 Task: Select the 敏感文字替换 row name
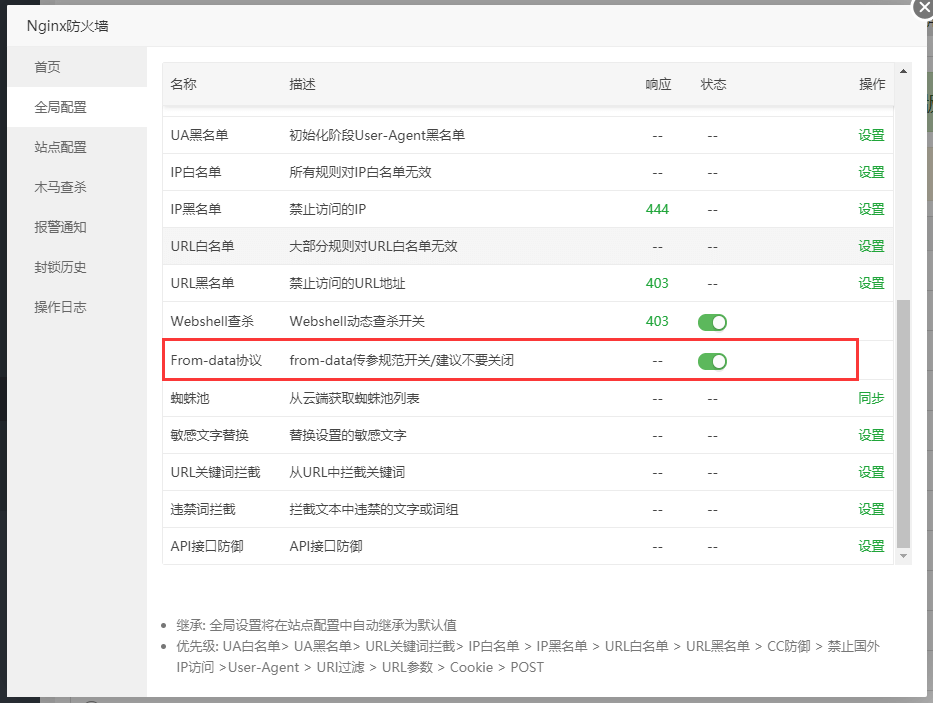pyautogui.click(x=209, y=435)
